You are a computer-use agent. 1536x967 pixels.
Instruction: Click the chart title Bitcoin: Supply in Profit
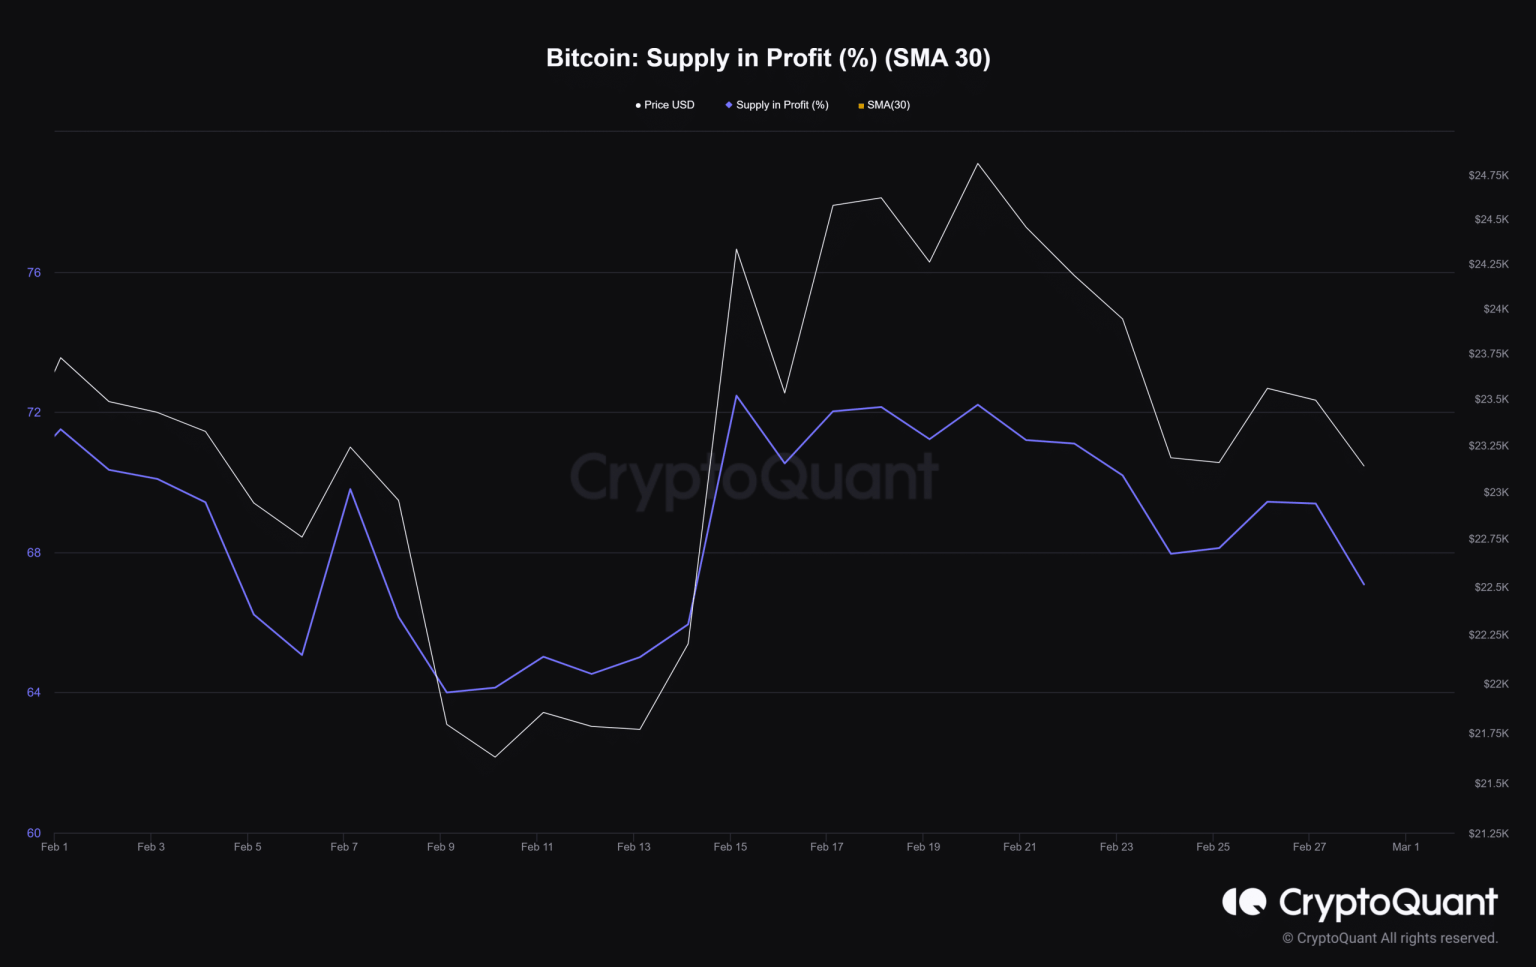(768, 58)
